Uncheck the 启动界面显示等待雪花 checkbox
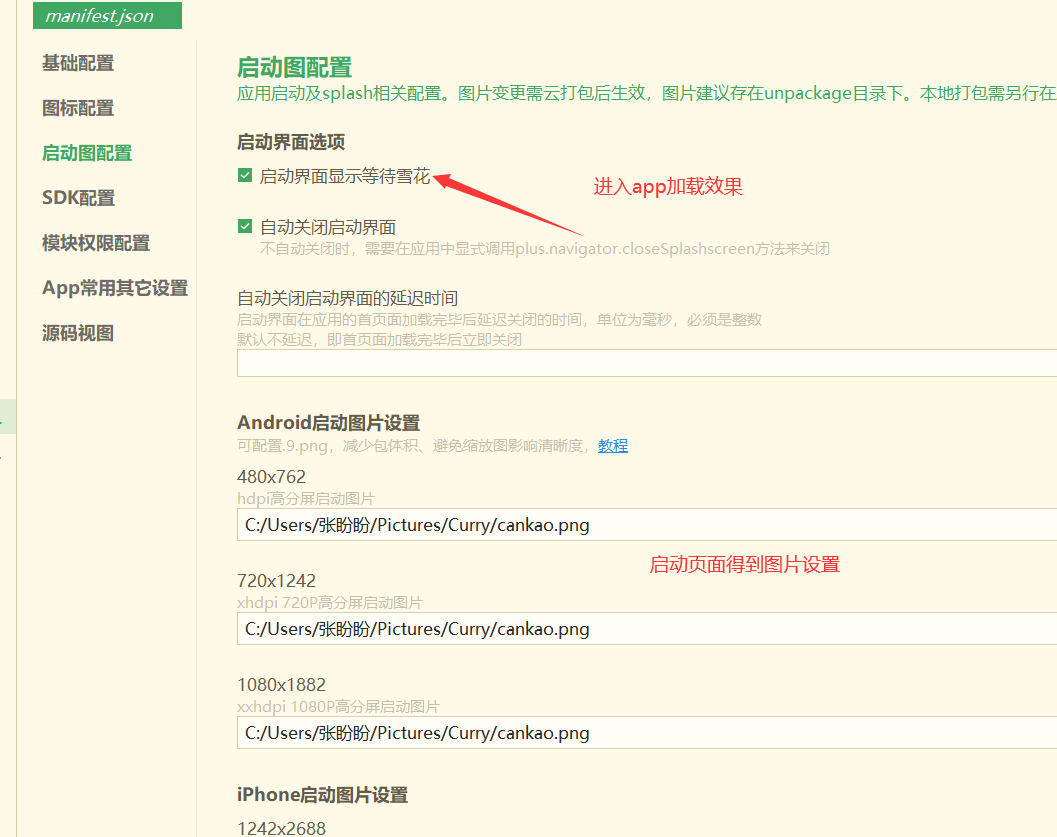 pos(245,176)
